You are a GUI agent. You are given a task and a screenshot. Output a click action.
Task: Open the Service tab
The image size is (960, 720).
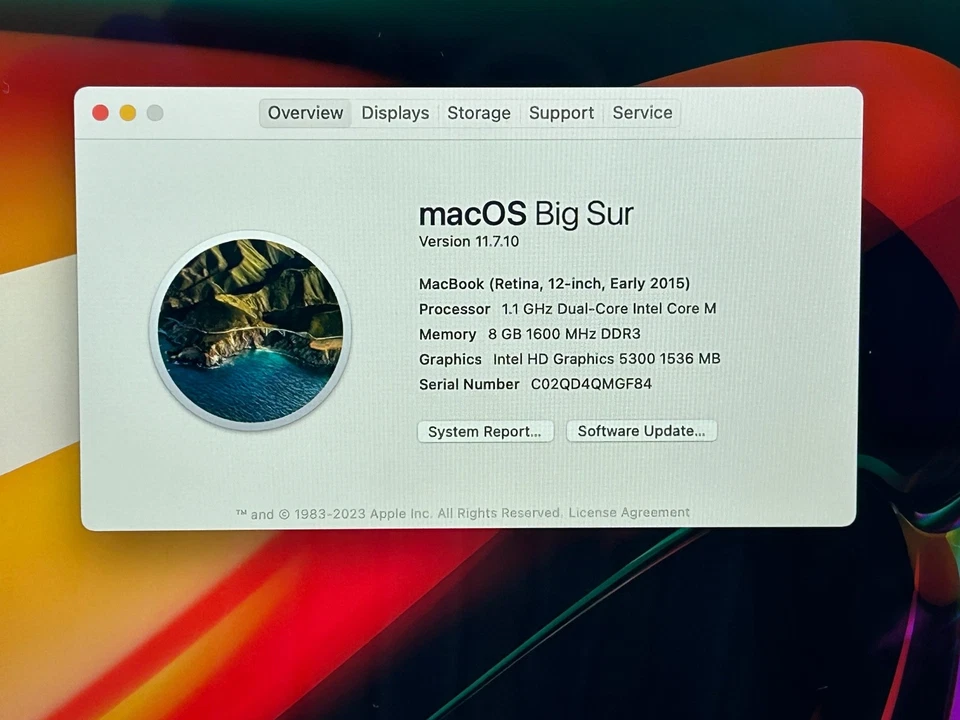tap(642, 113)
